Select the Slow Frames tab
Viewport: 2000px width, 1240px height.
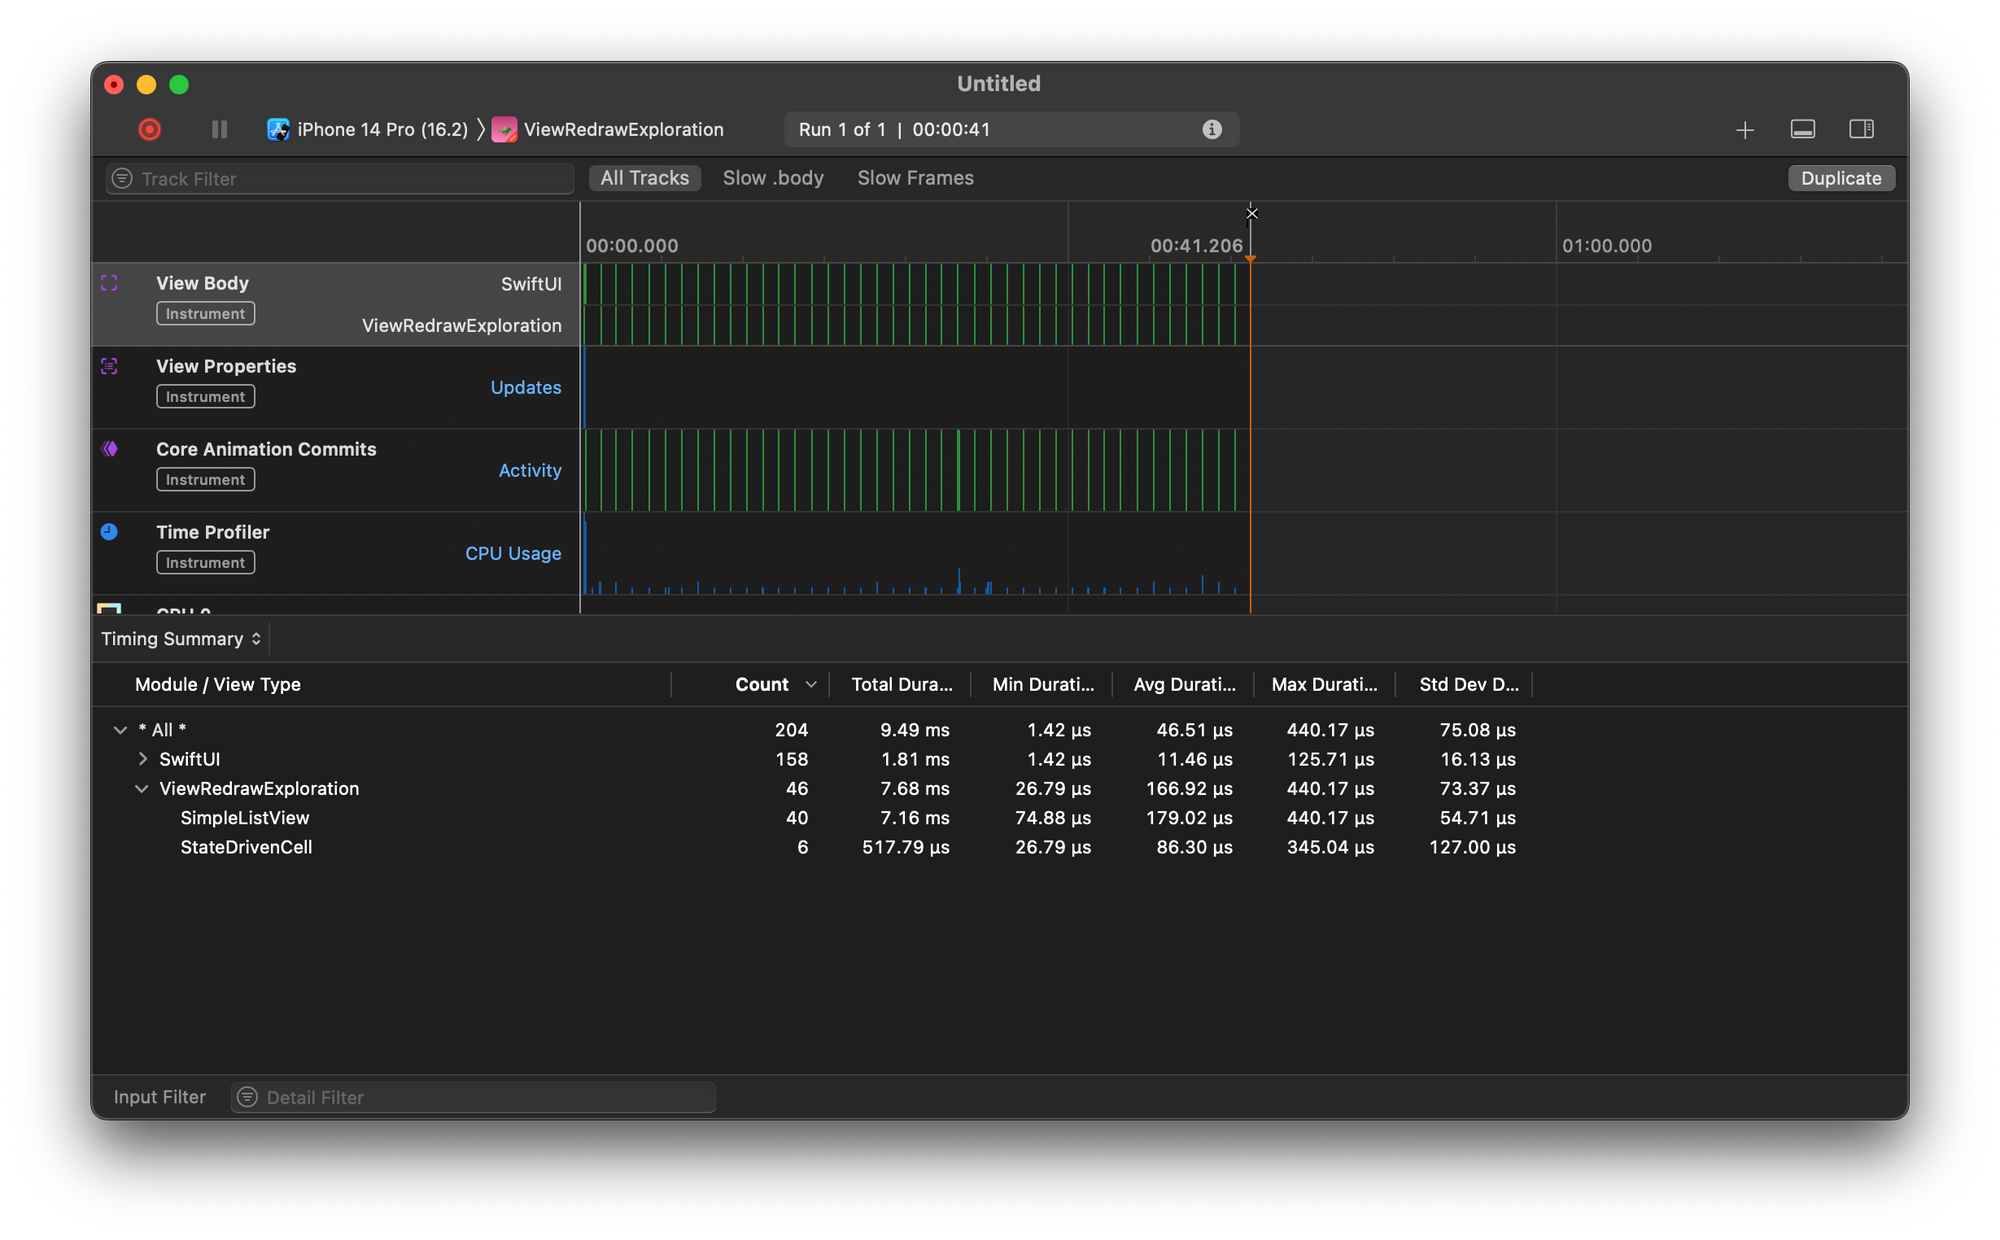[916, 179]
